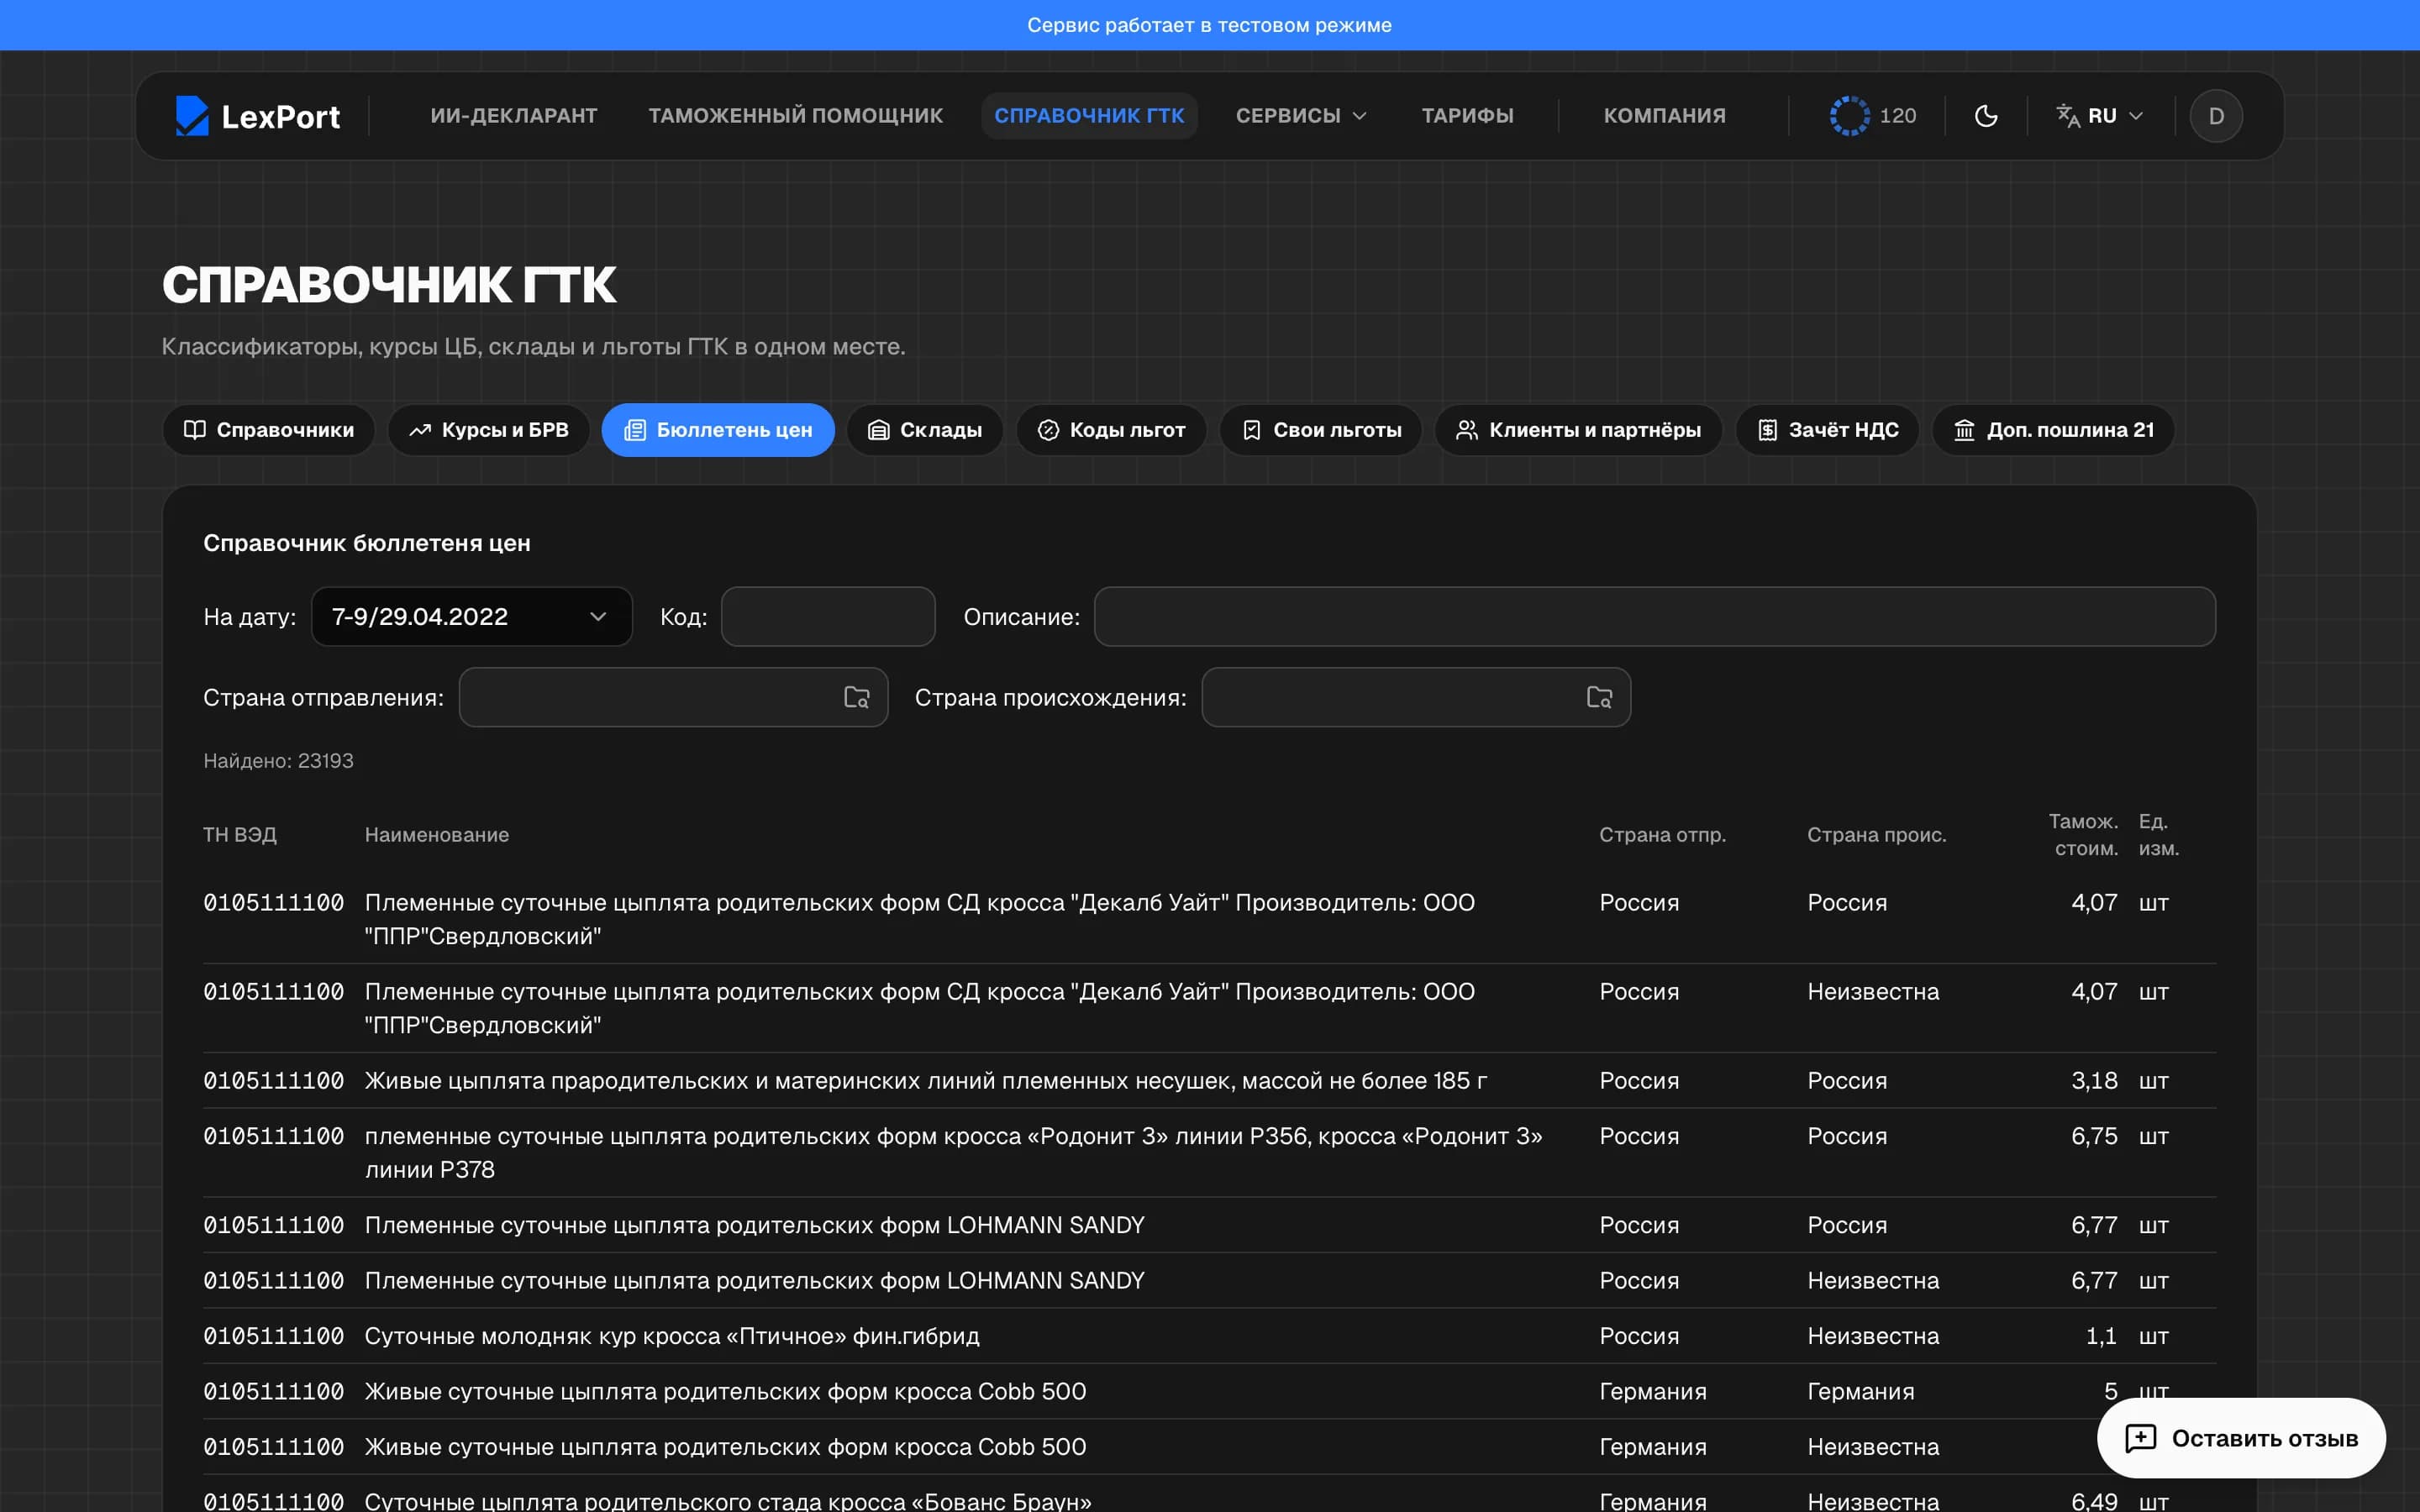
Task: Open the Доп. пошлина 21 tab
Action: [x=2053, y=430]
